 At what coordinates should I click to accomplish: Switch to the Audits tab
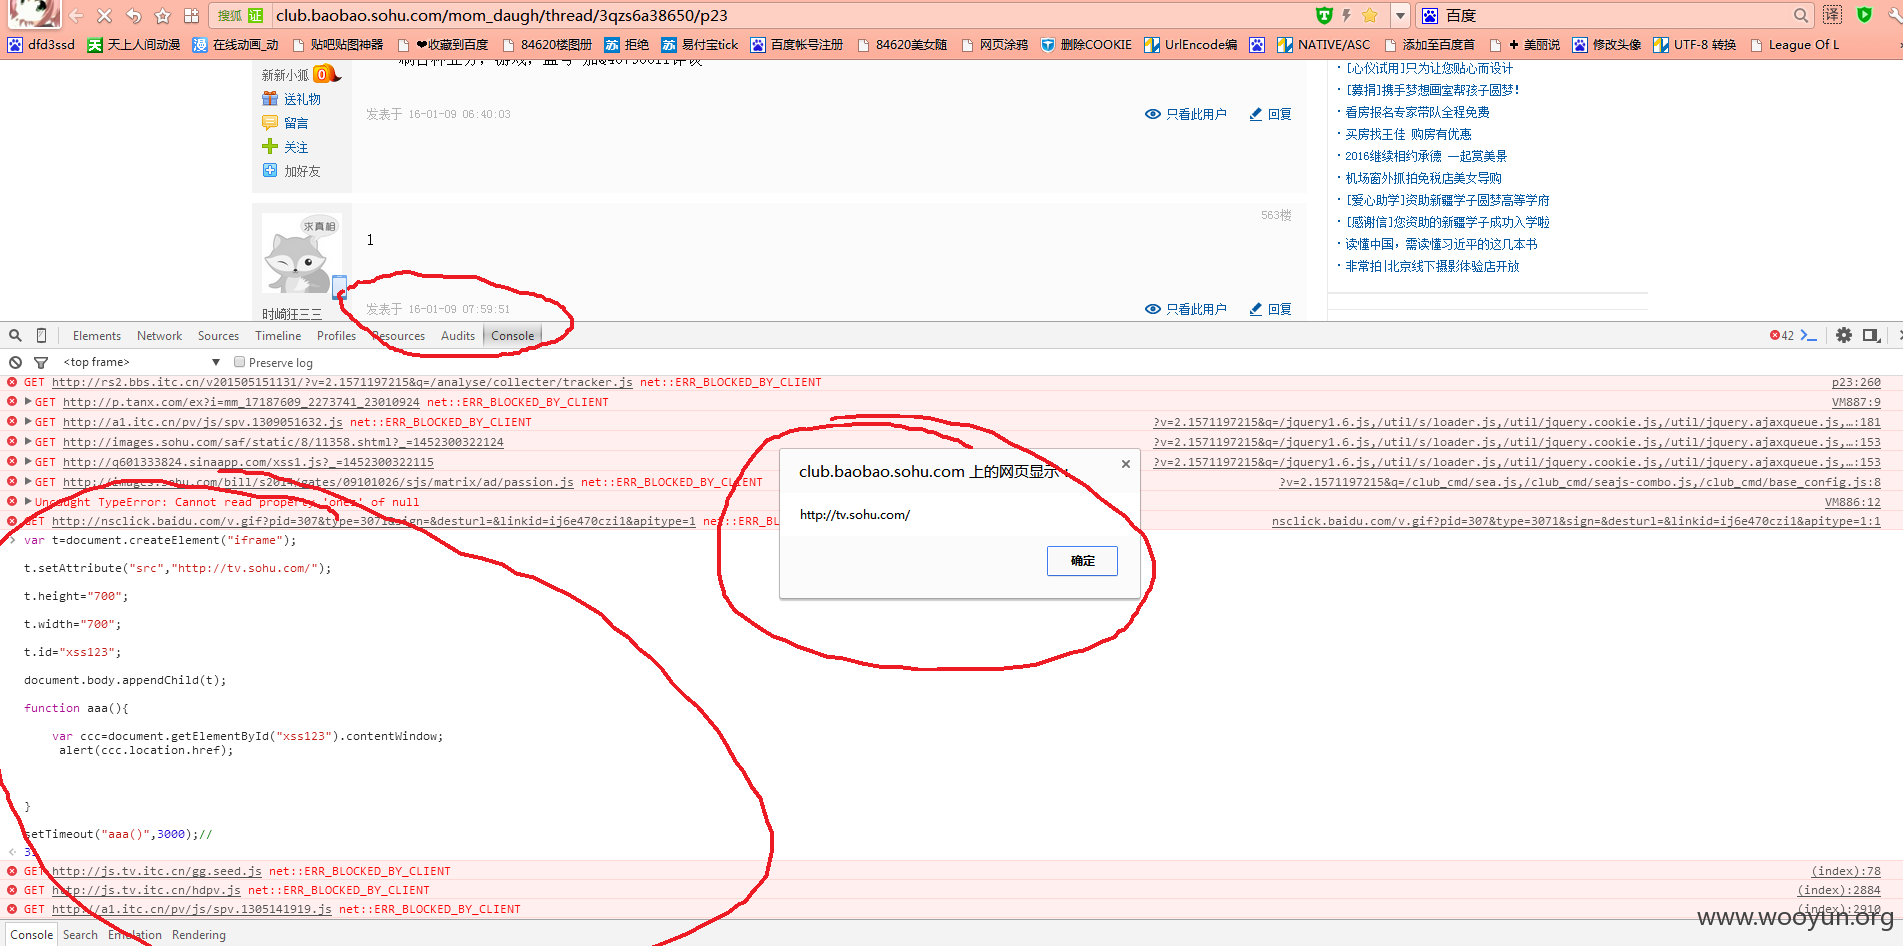[458, 336]
